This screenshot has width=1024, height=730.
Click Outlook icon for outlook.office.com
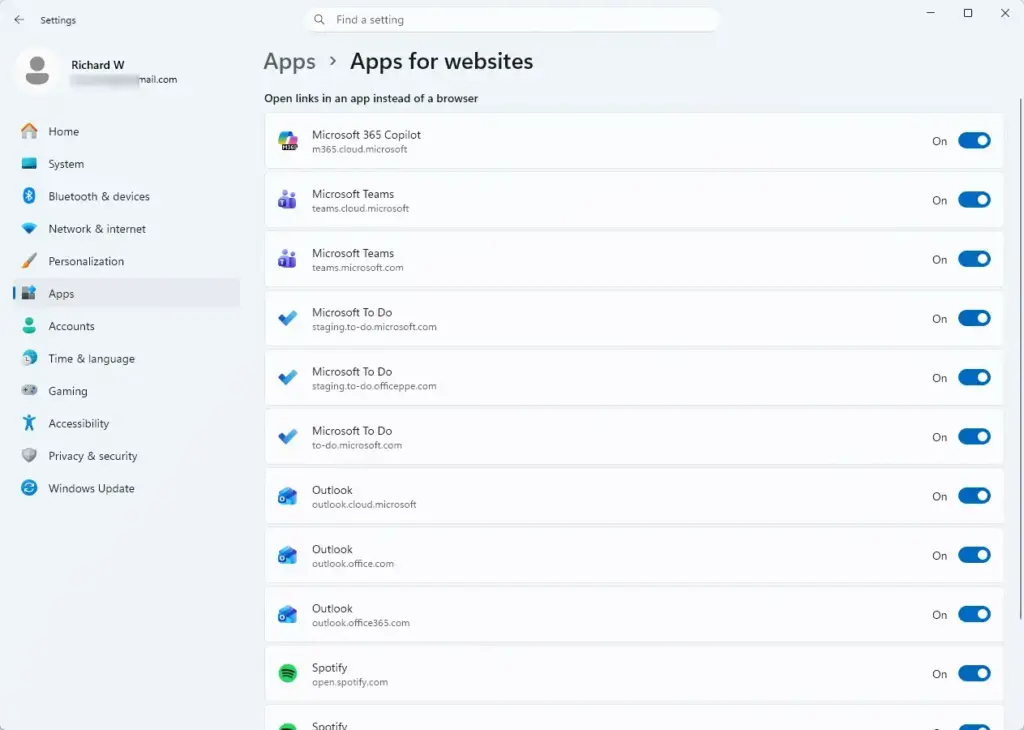(287, 556)
